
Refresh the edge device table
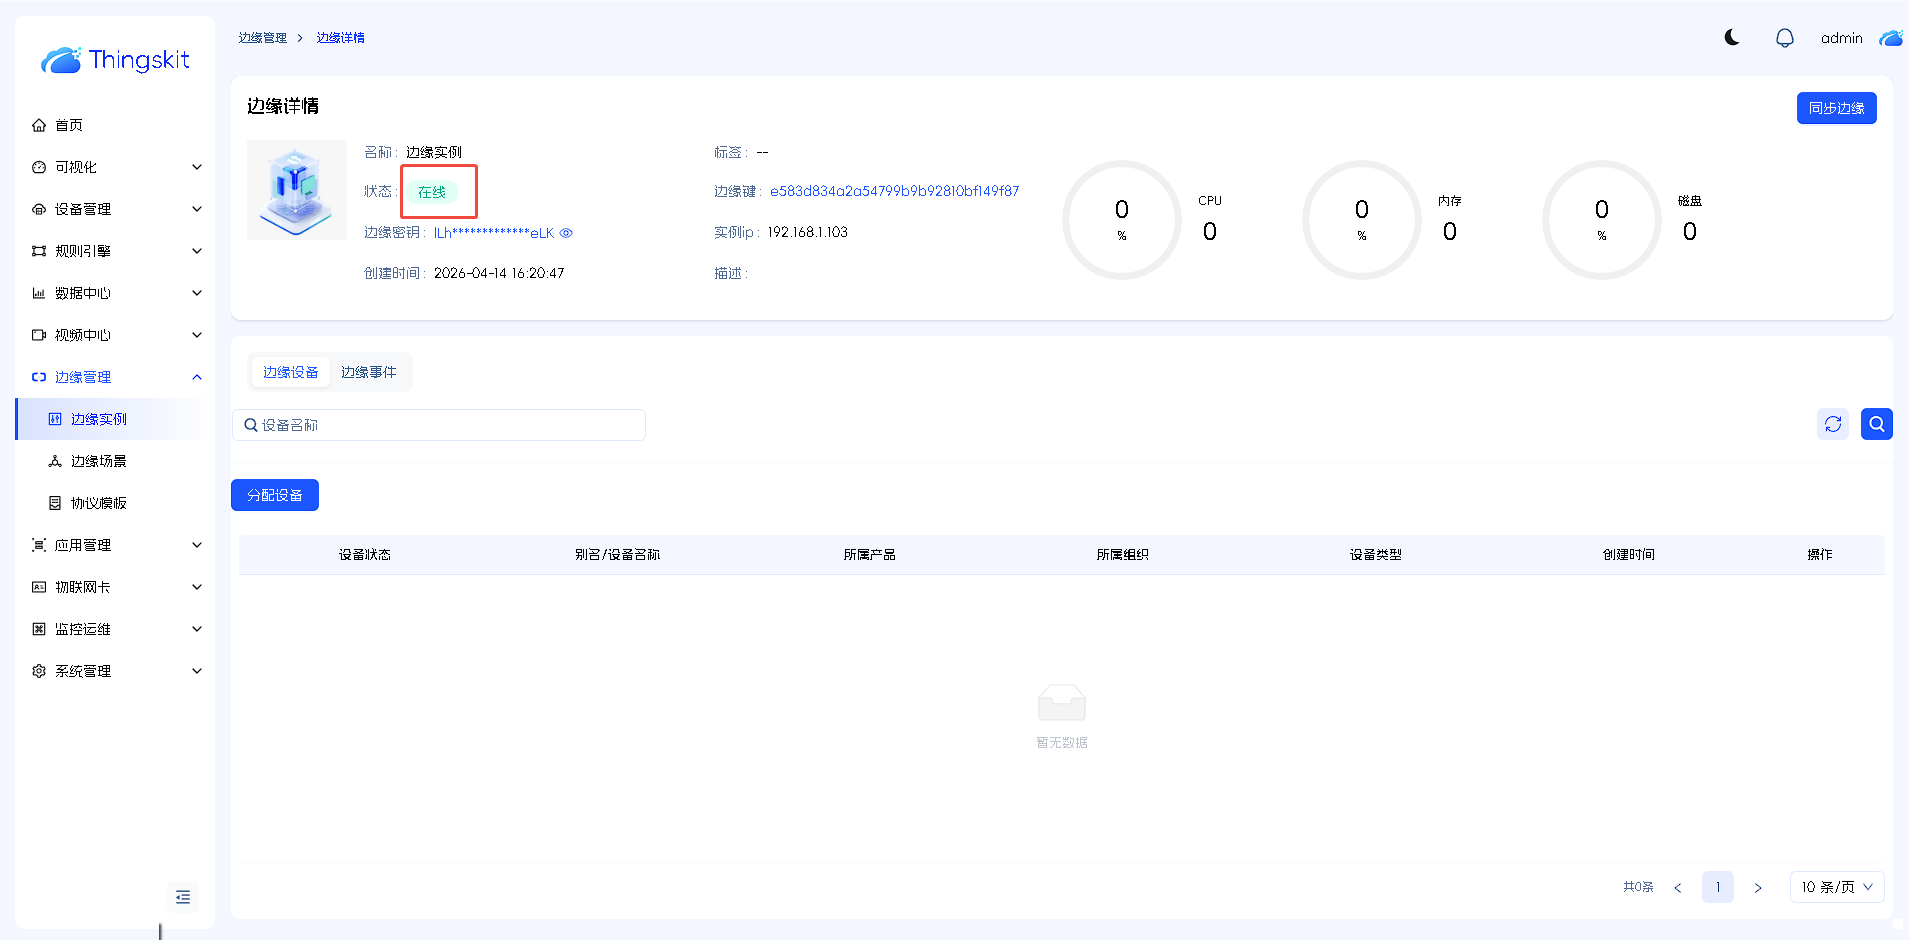point(1833,424)
